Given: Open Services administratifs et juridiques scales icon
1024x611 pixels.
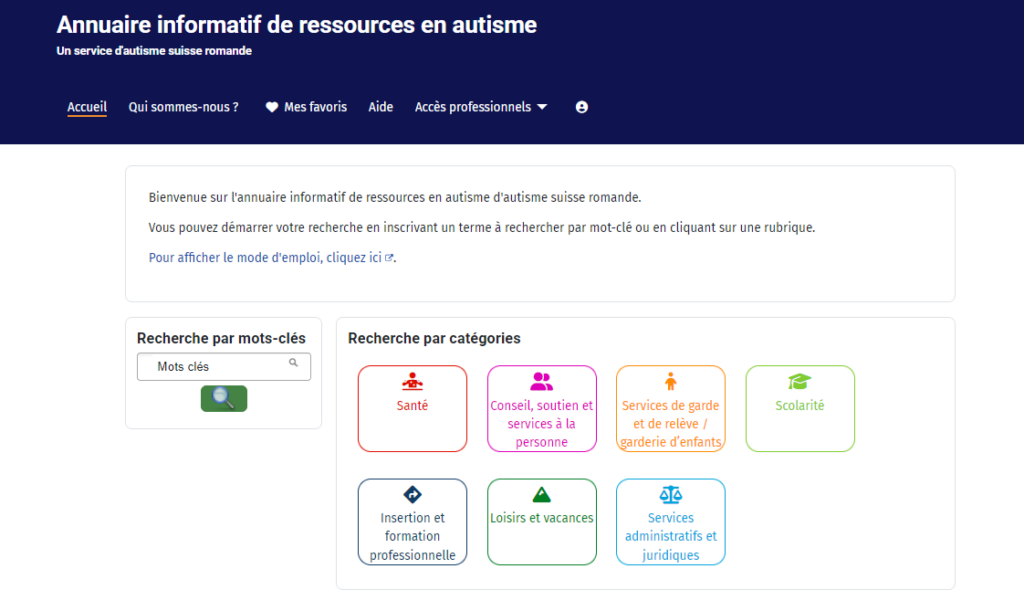Looking at the screenshot, I should tap(670, 494).
